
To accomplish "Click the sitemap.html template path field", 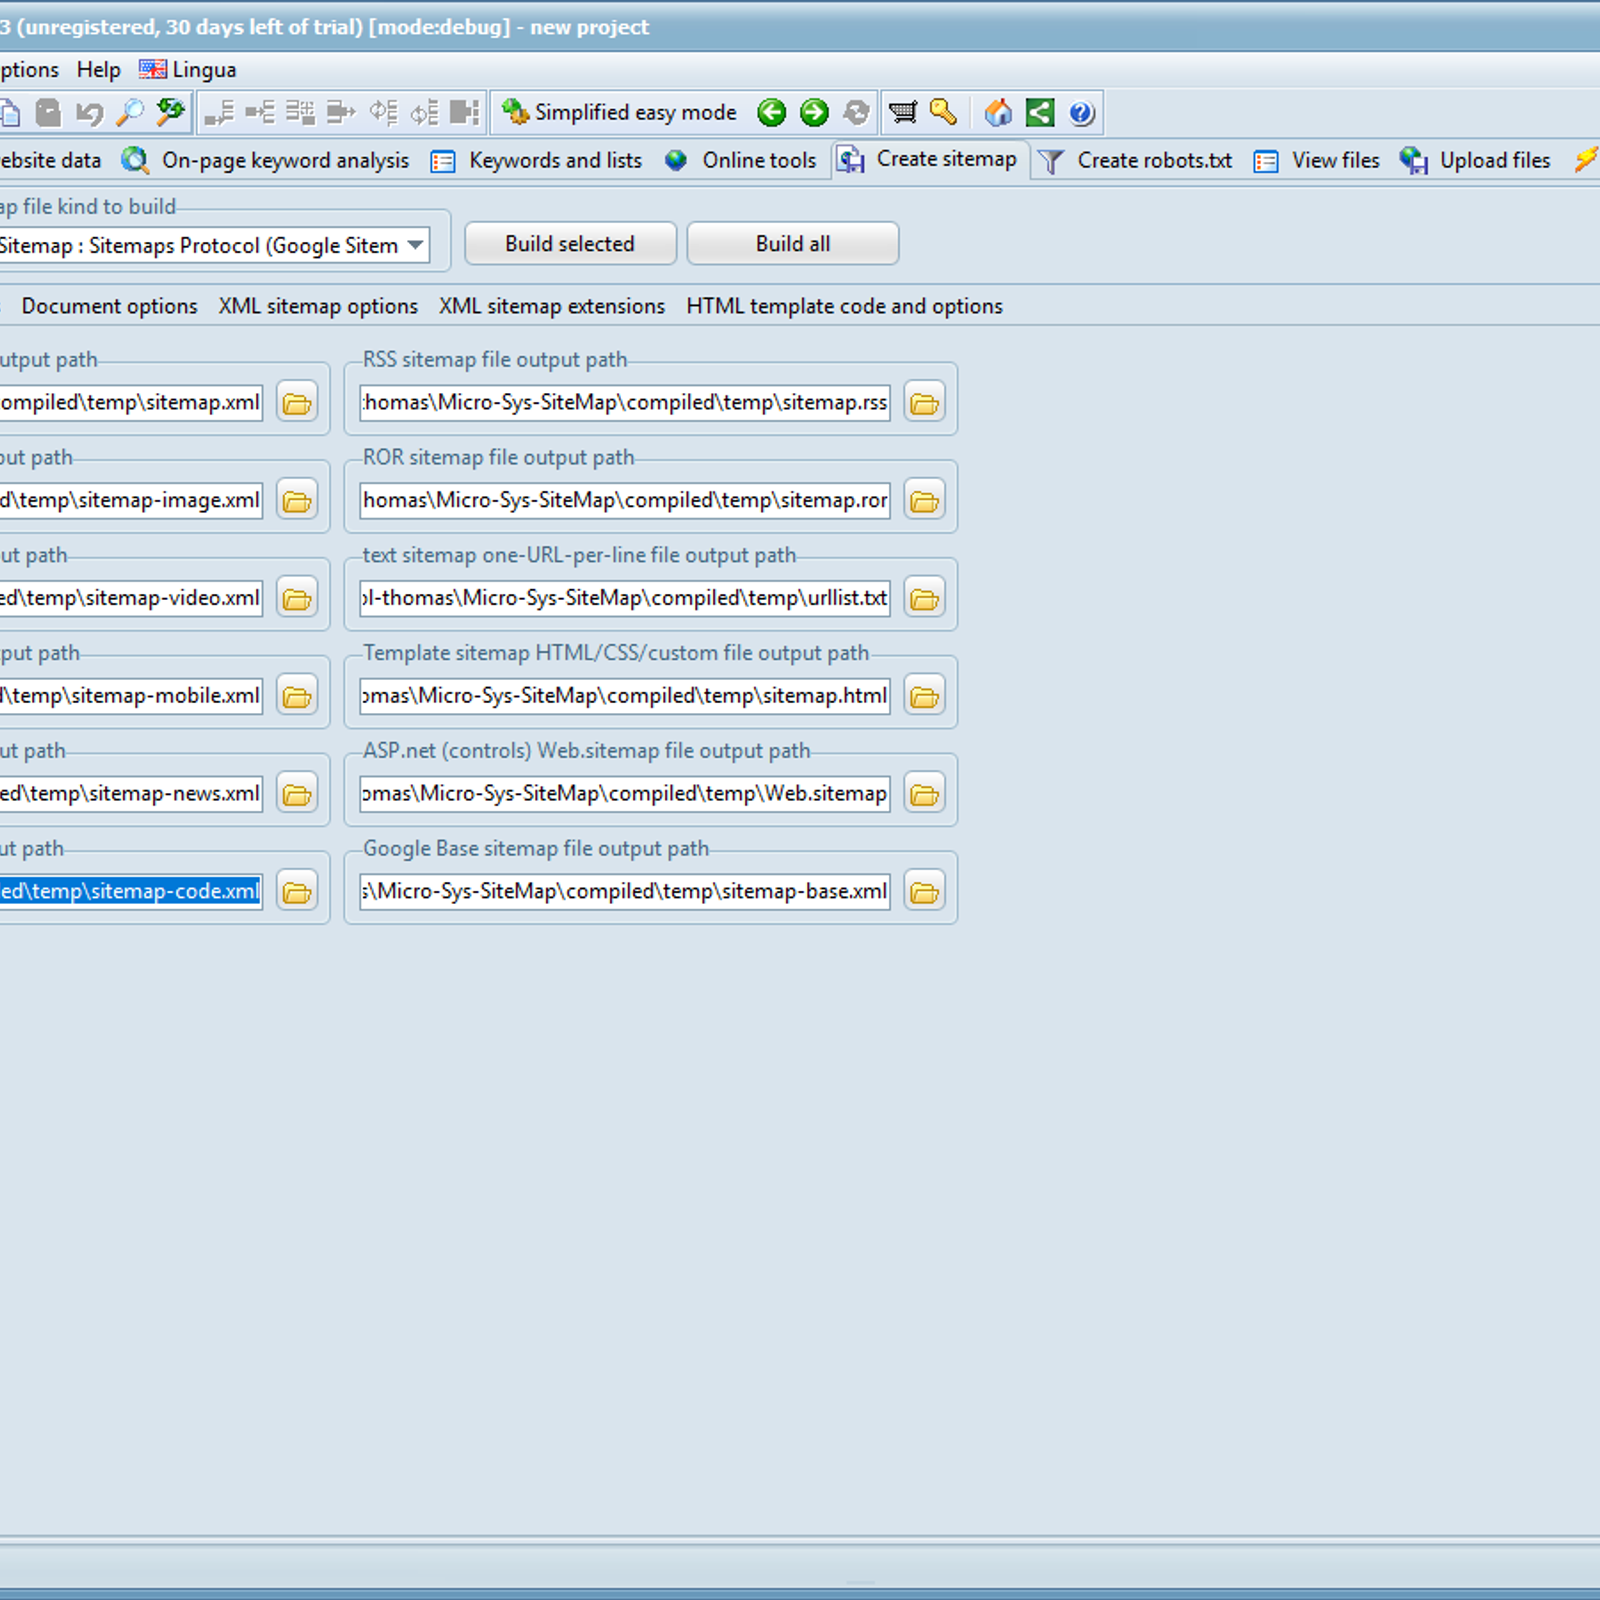I will point(625,696).
